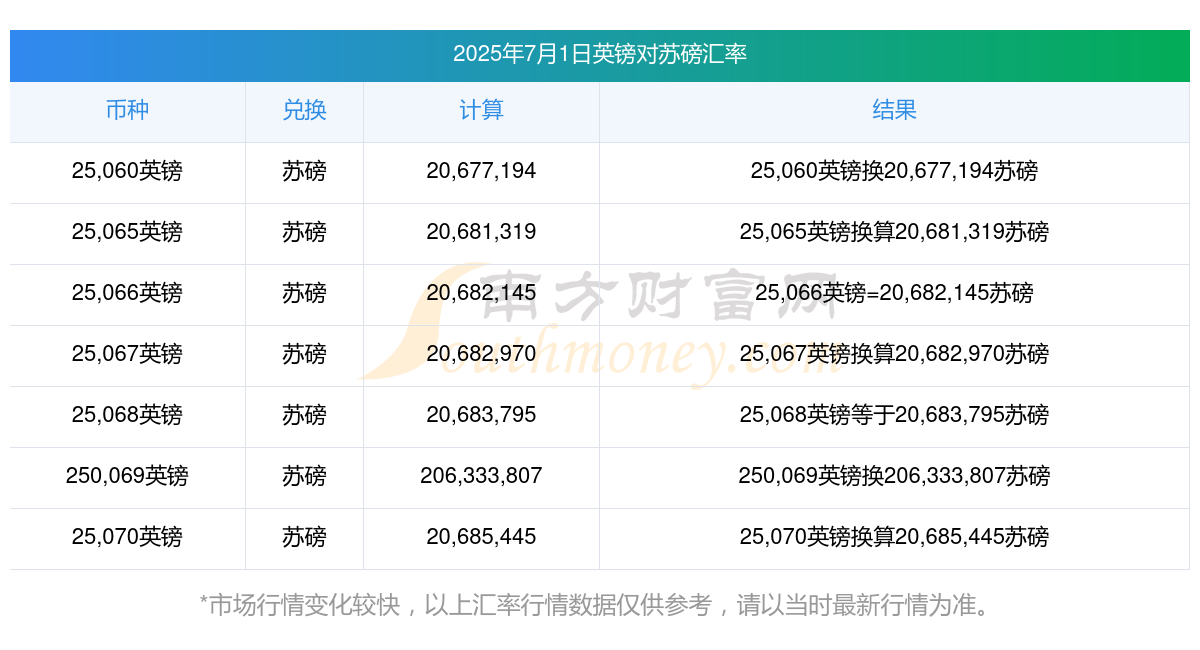Click result 25,066英镑=20,682,145苏磅
This screenshot has width=1200, height=650.
894,293
